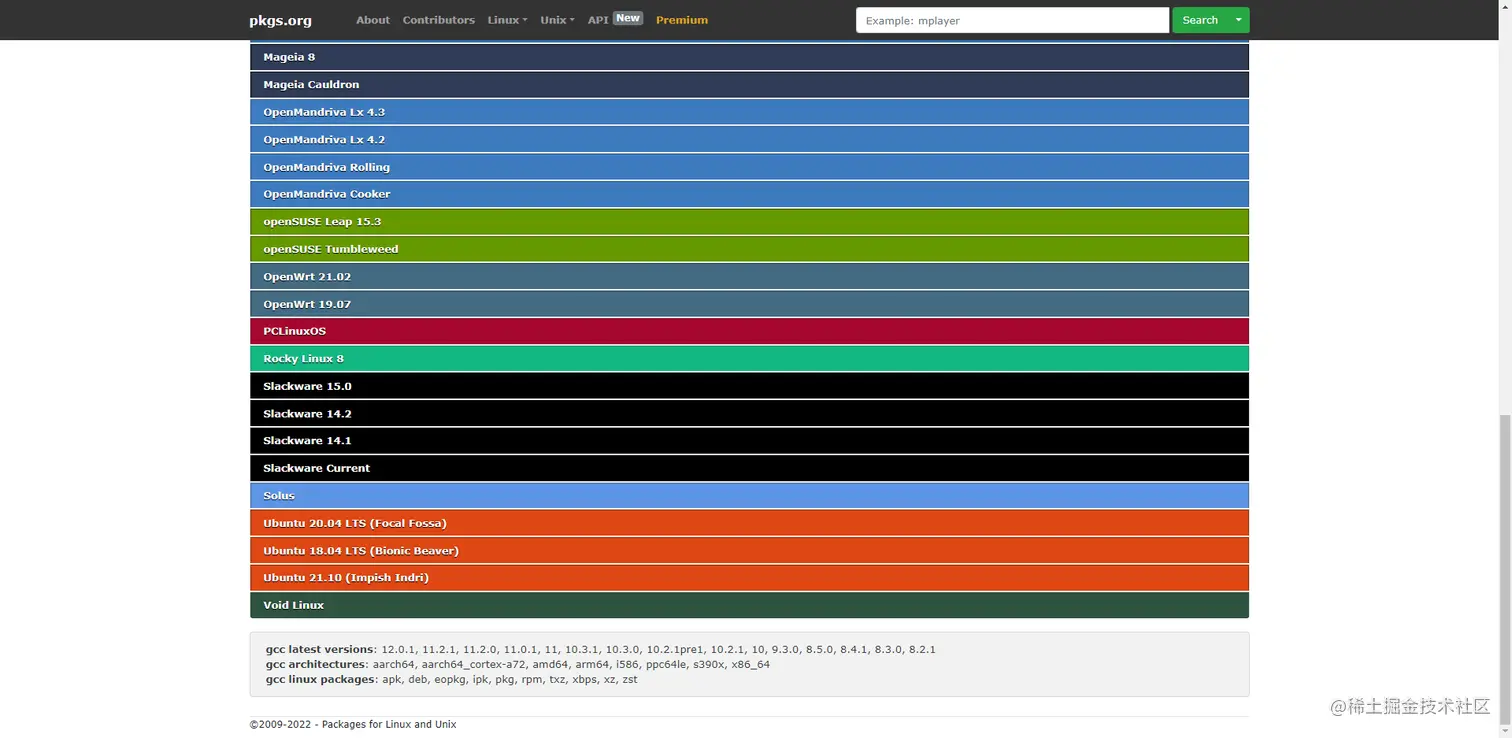Open the search options dropdown arrow
The width and height of the screenshot is (1512, 738).
coord(1239,20)
